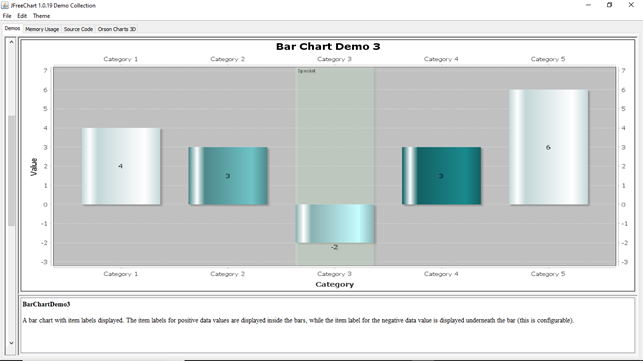Open the Theme menu
This screenshot has width=643, height=361.
tap(41, 16)
